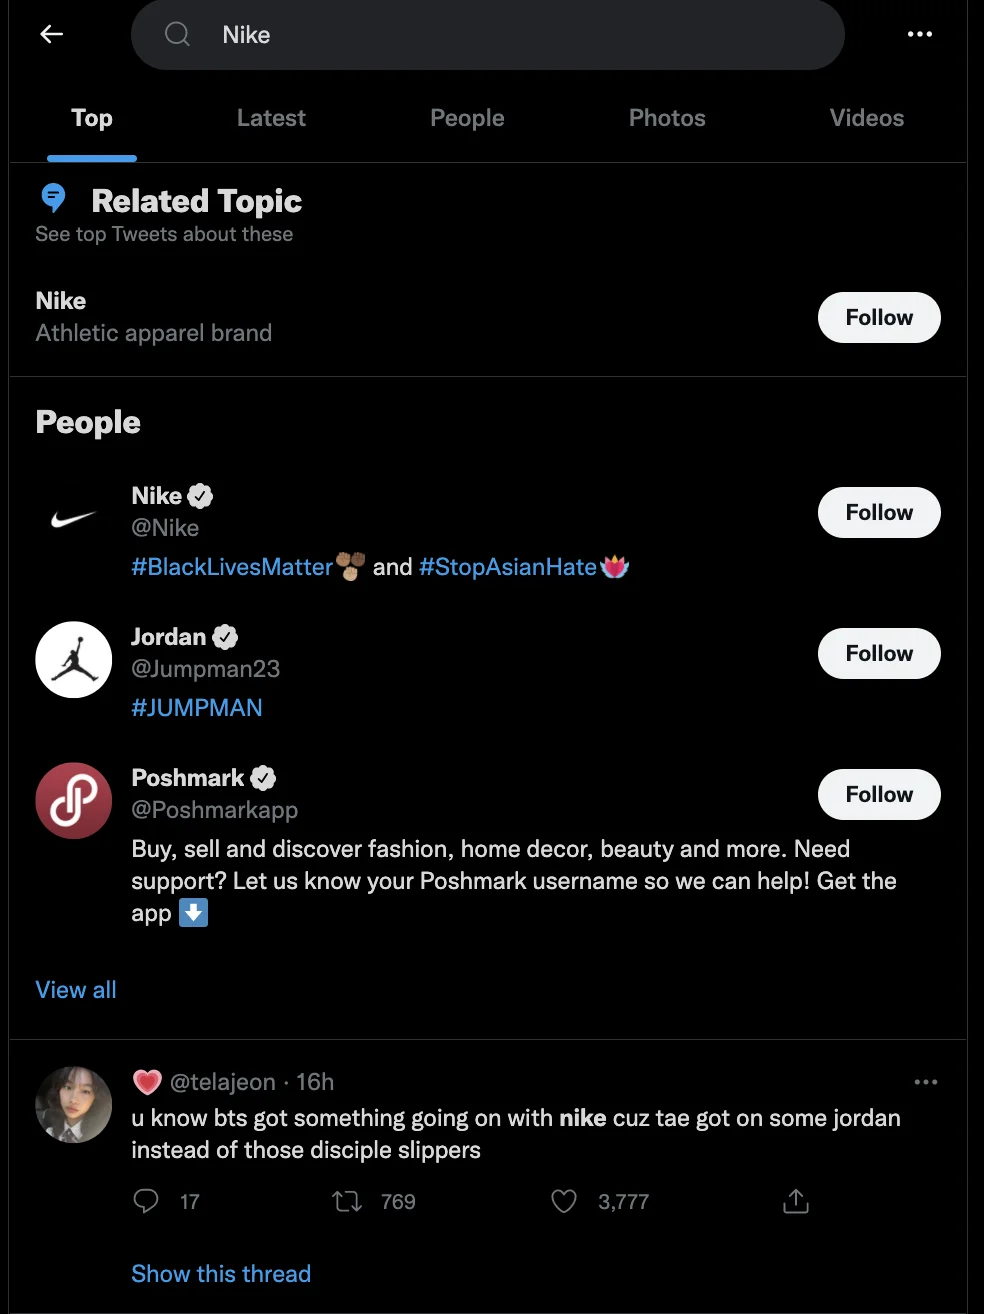The height and width of the screenshot is (1314, 984).
Task: Click the Related Topic pin icon
Action: (x=54, y=199)
